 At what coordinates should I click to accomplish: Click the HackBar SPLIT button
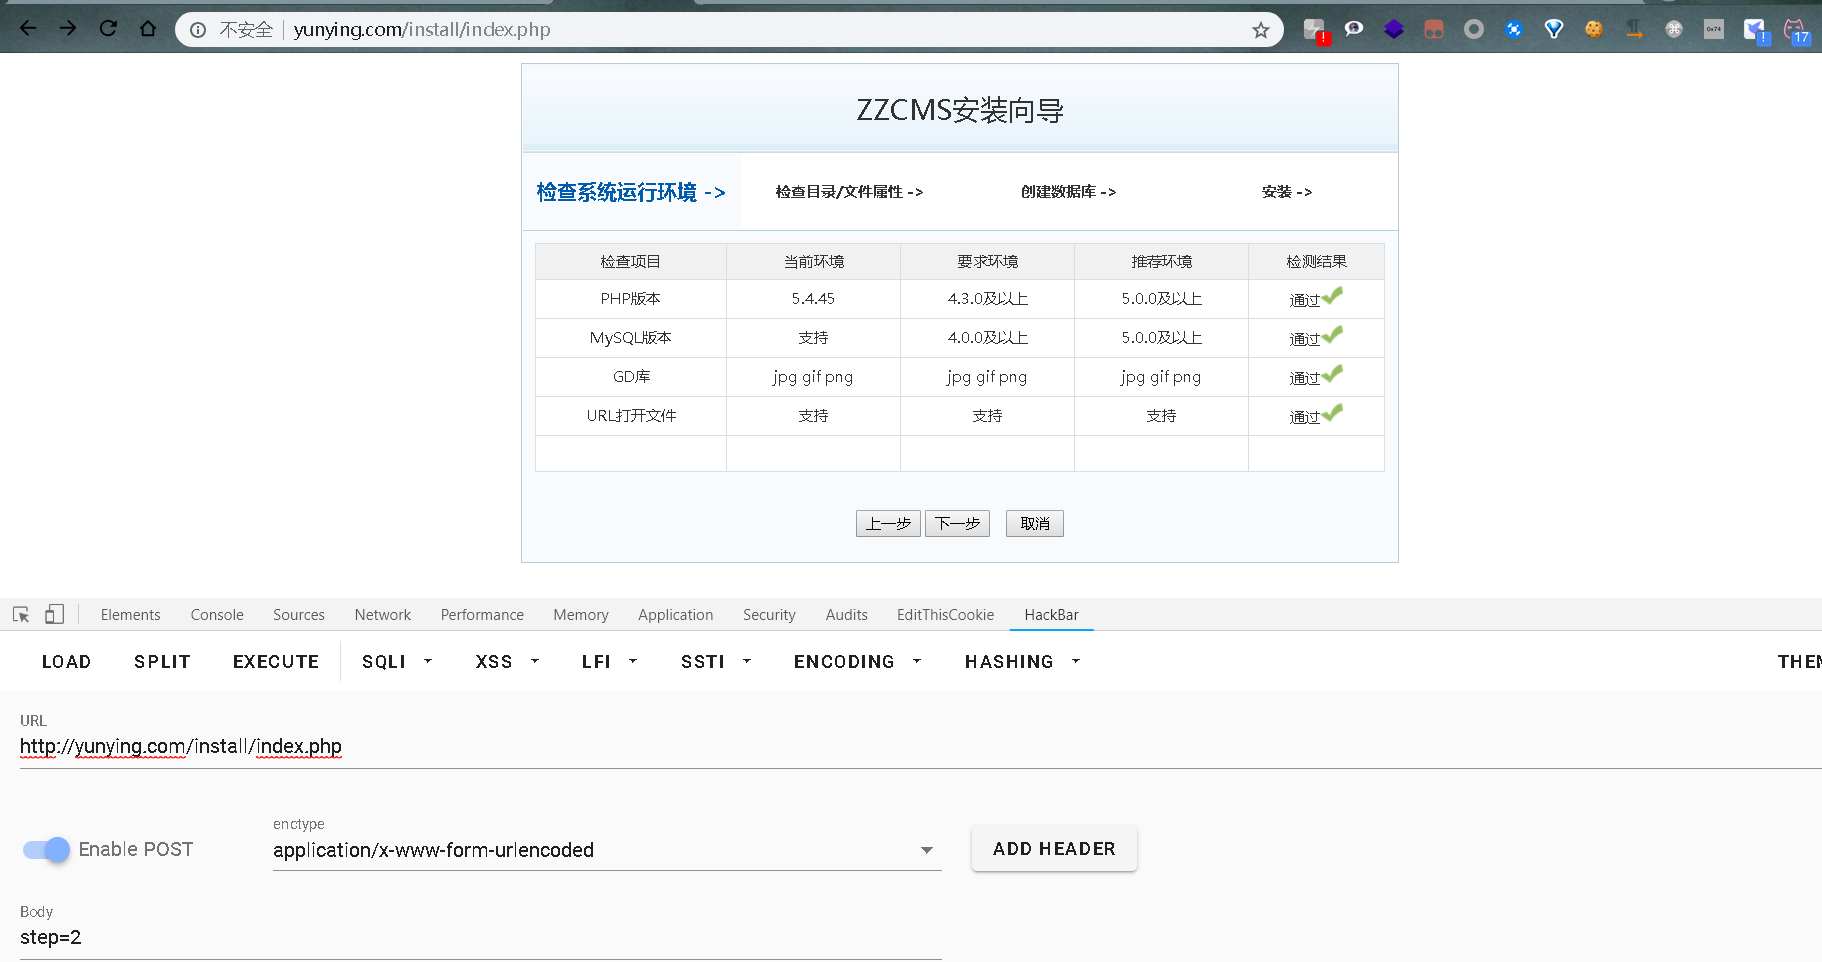click(x=162, y=661)
